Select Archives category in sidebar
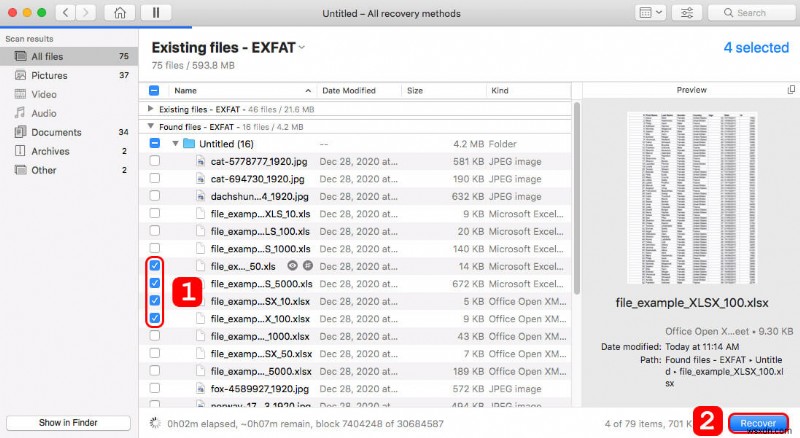Image resolution: width=800 pixels, height=438 pixels. coord(69,151)
